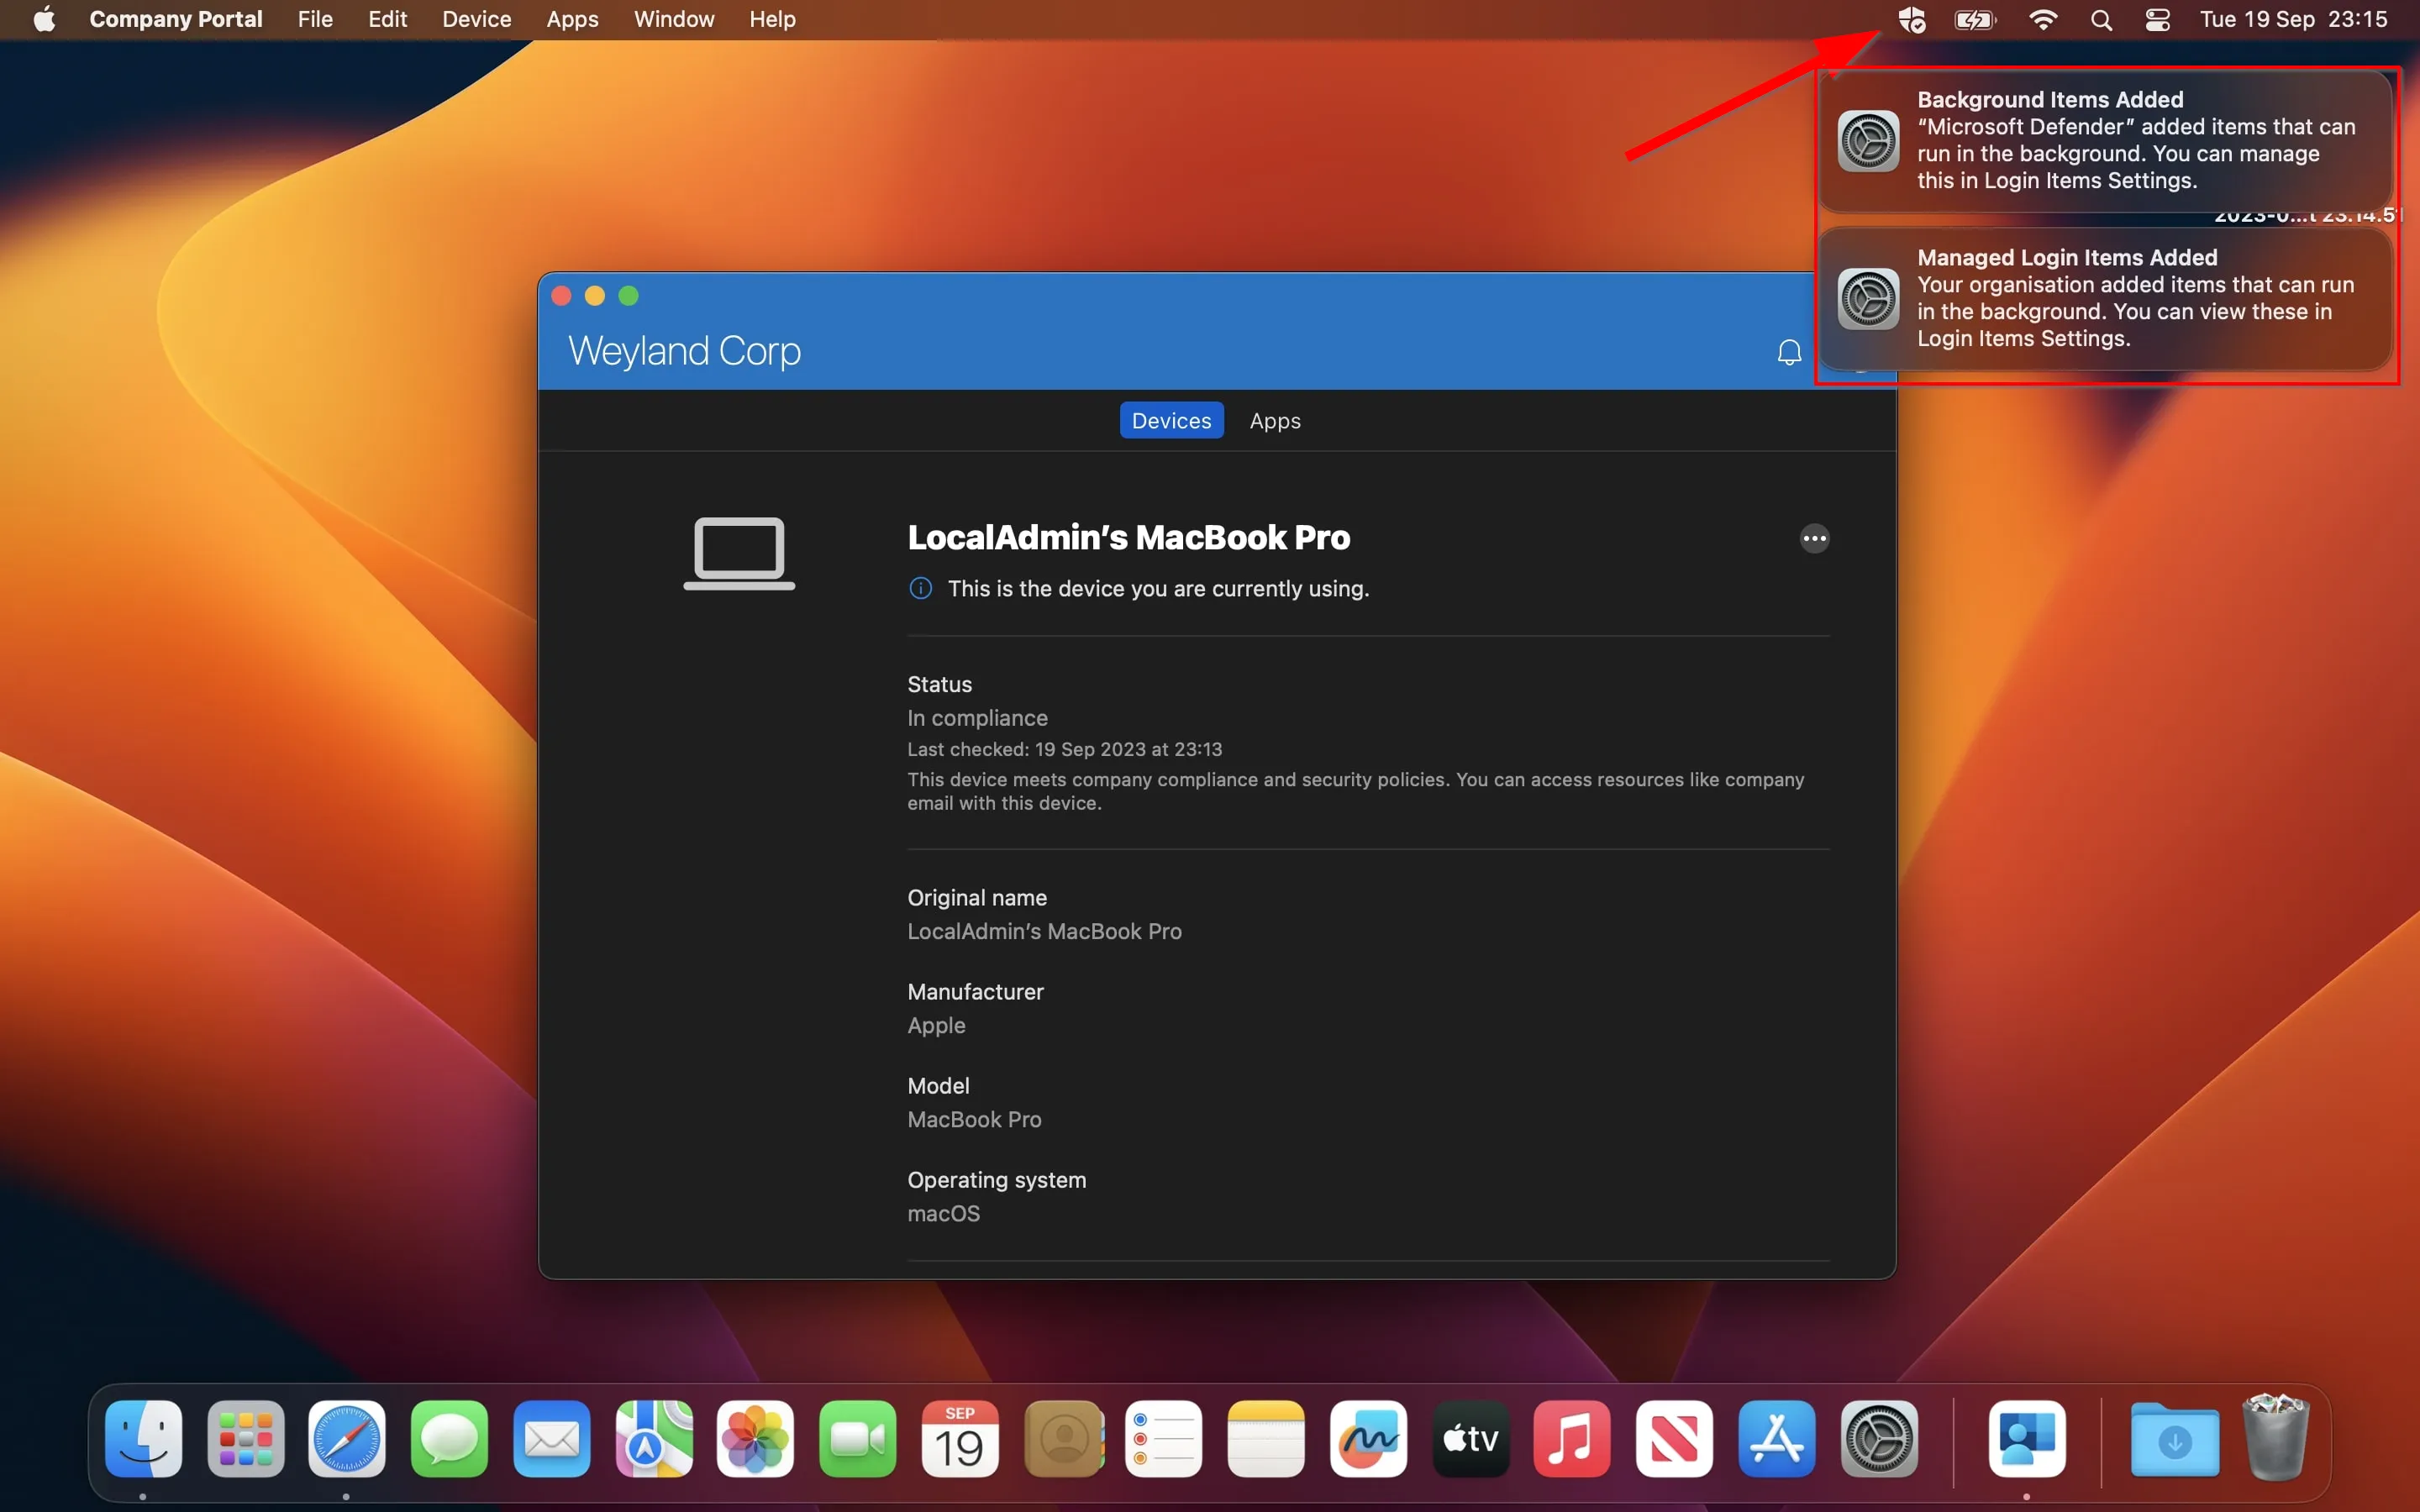This screenshot has height=1512, width=2420.
Task: Open App Store from the Dock
Action: click(x=1777, y=1439)
